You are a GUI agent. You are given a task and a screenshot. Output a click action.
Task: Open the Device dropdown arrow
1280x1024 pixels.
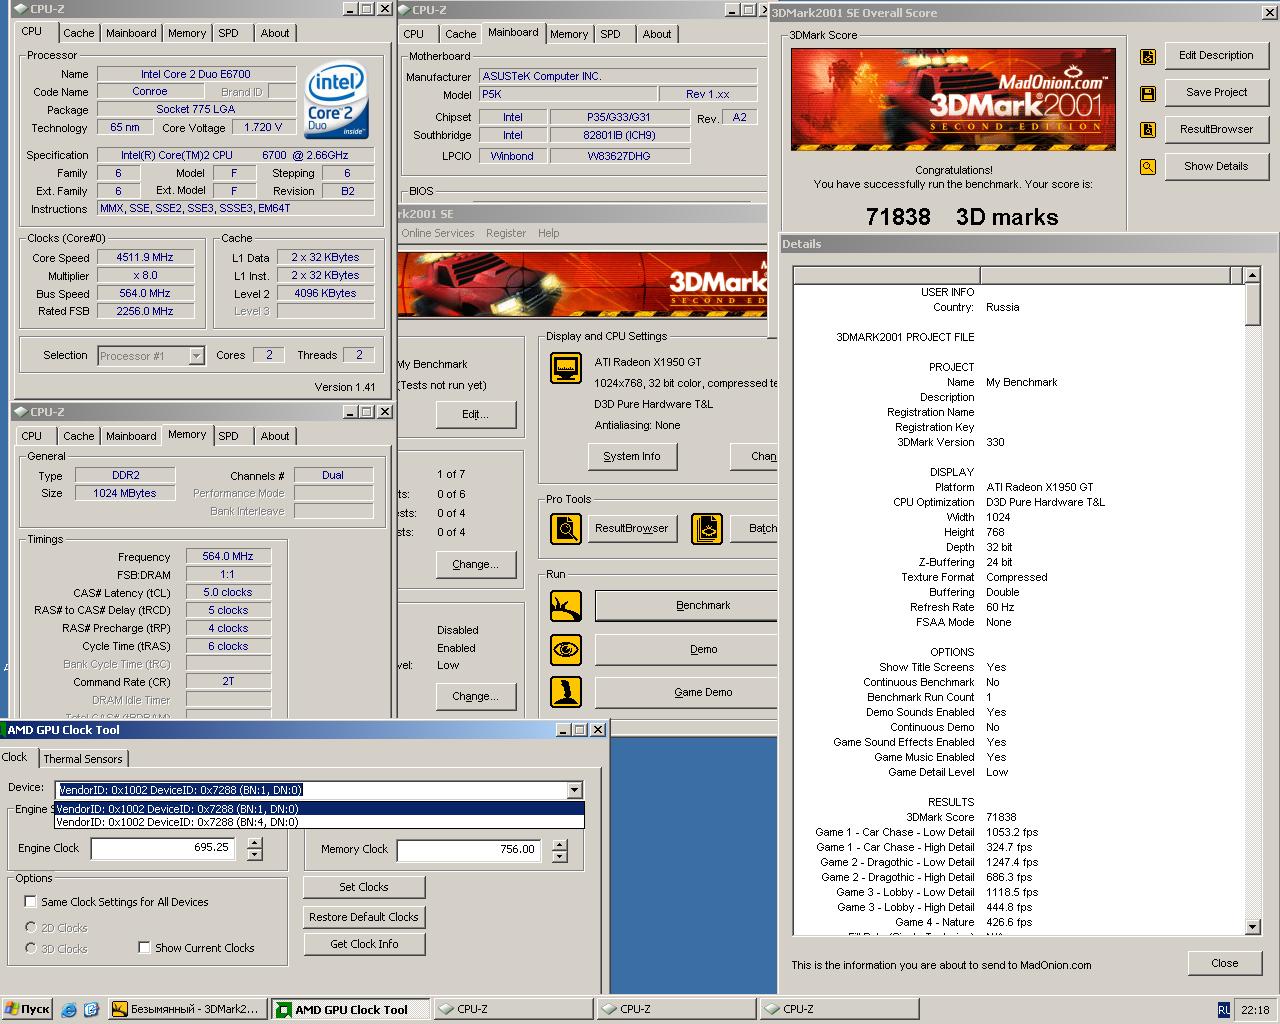574,790
